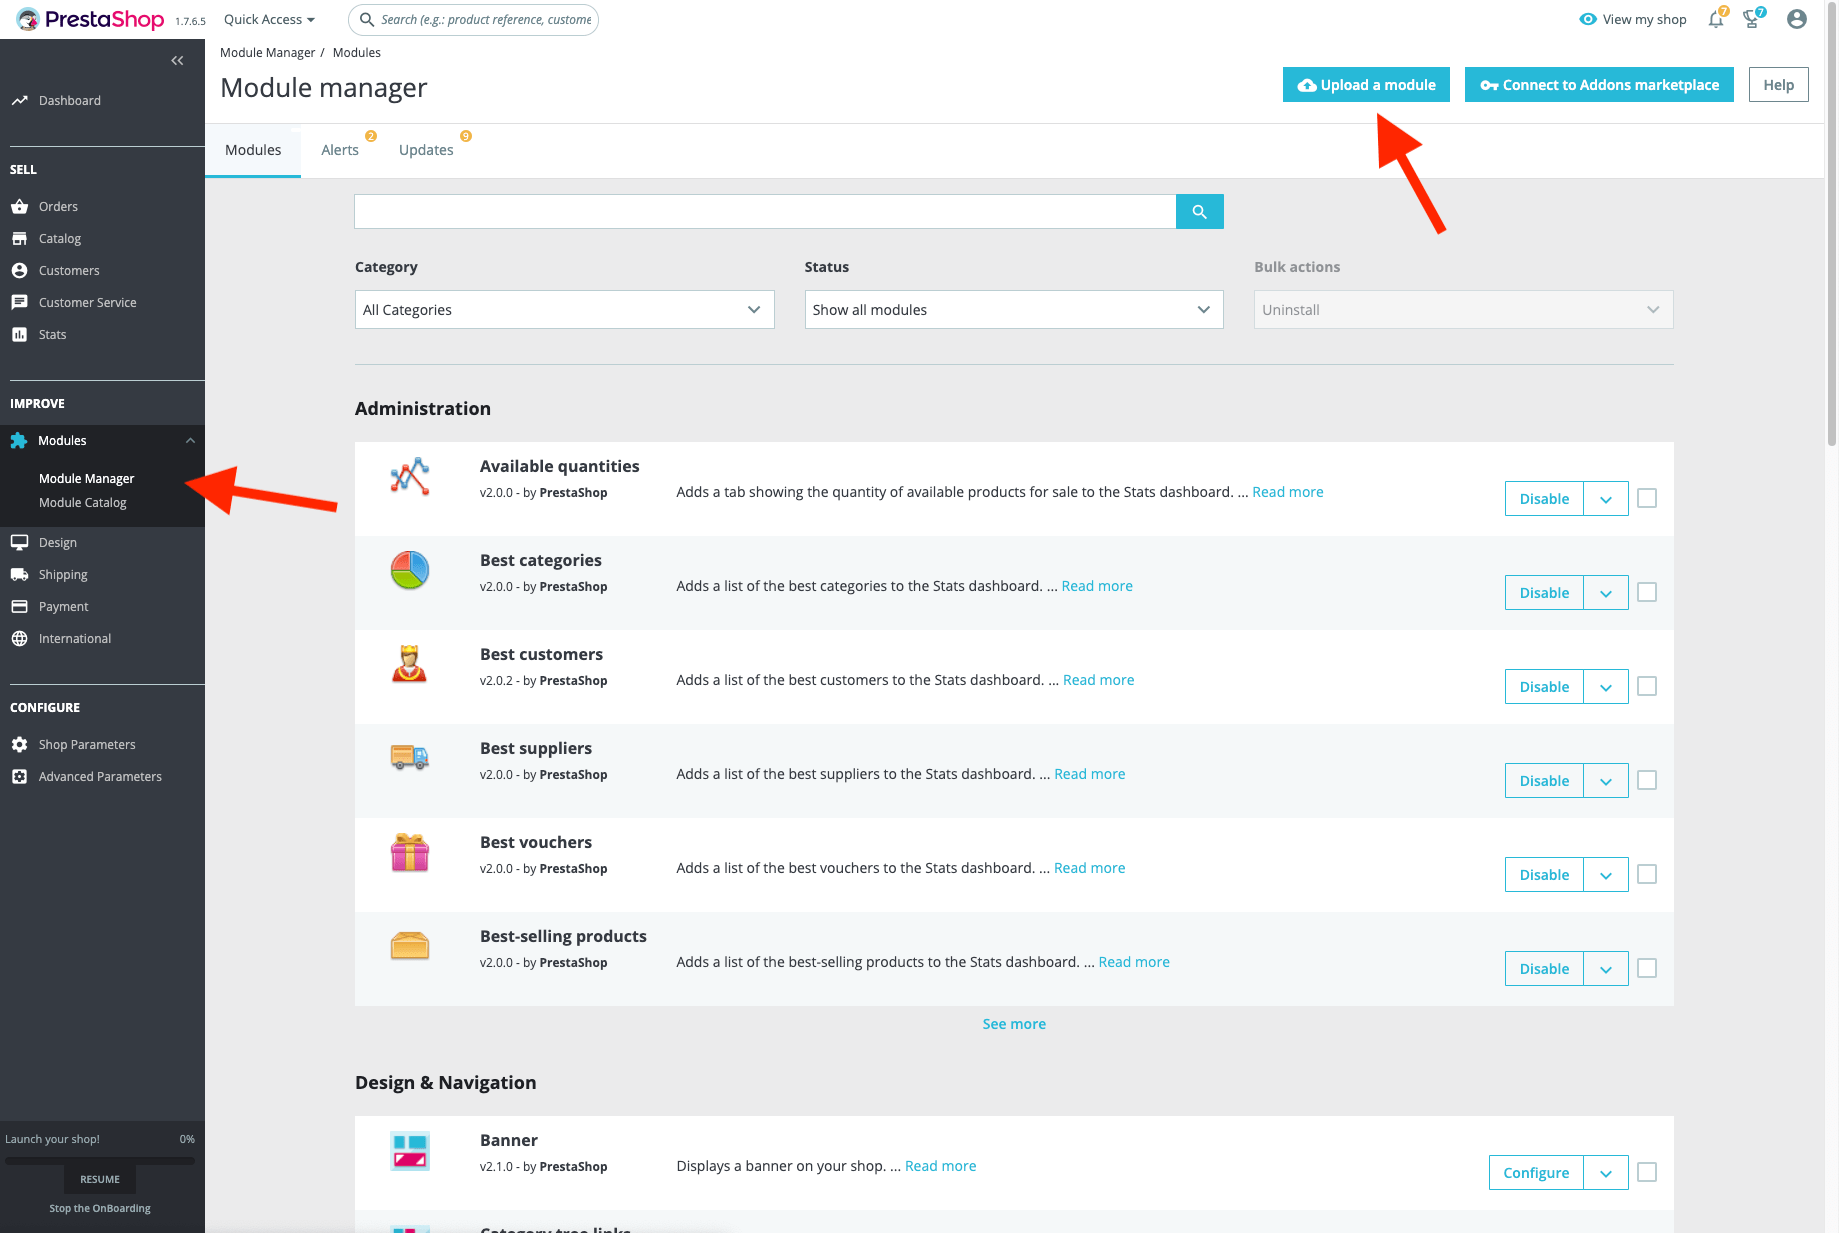Click the Shipping truck icon in sidebar
1839x1233 pixels.
19,575
